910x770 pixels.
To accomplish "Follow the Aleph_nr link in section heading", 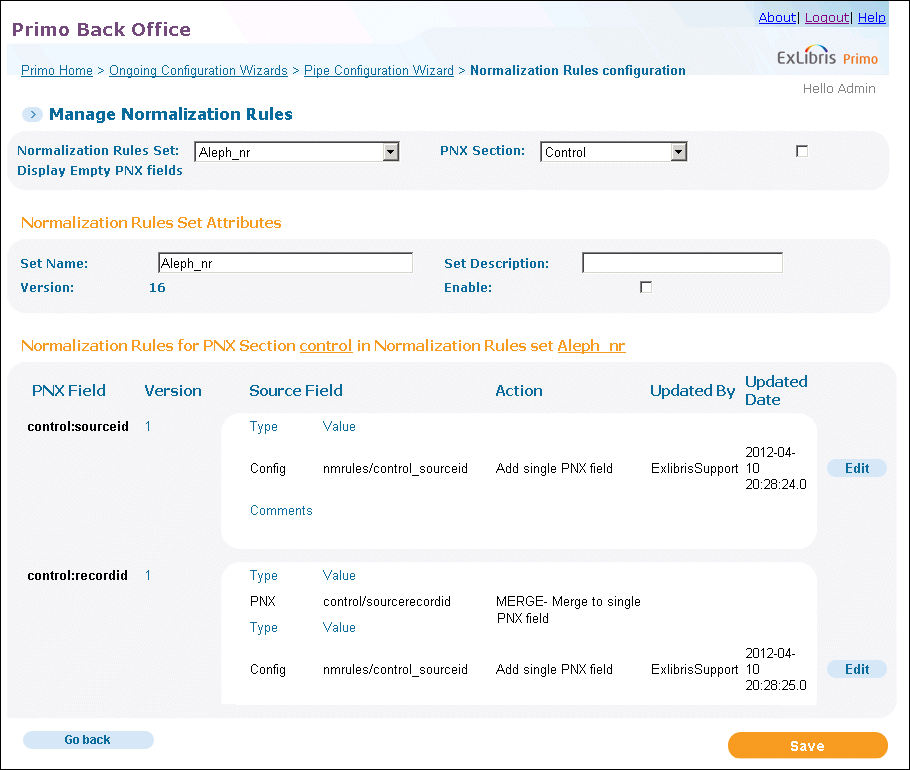I will click(x=591, y=346).
